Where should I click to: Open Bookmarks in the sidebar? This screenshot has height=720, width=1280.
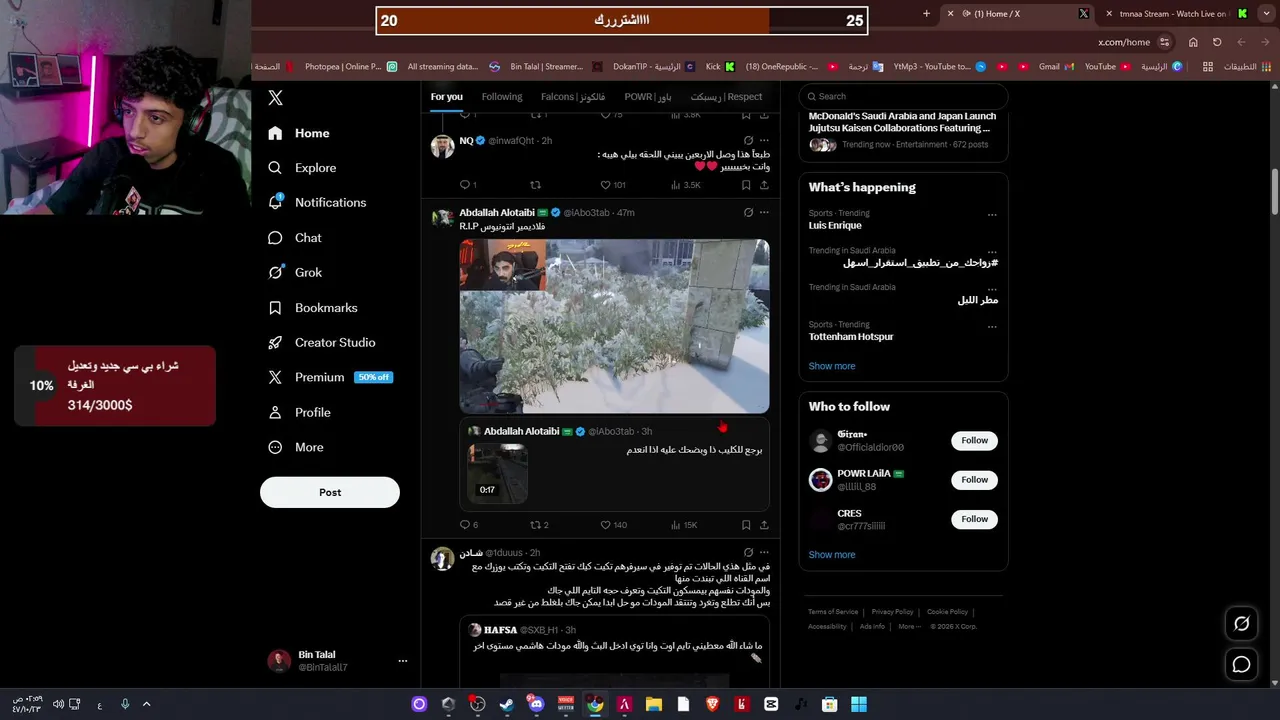pyautogui.click(x=312, y=308)
